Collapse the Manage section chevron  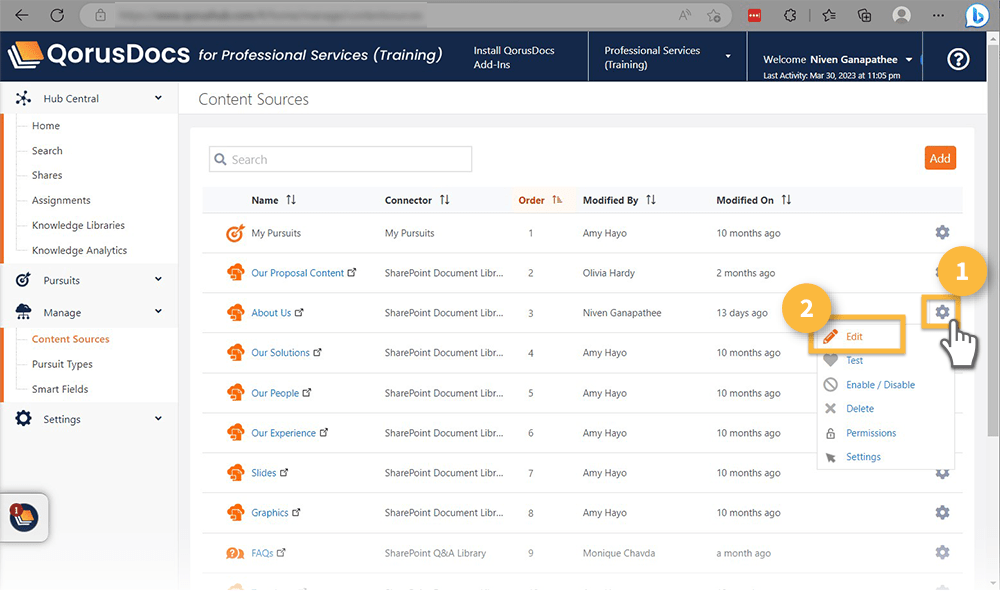tap(158, 311)
